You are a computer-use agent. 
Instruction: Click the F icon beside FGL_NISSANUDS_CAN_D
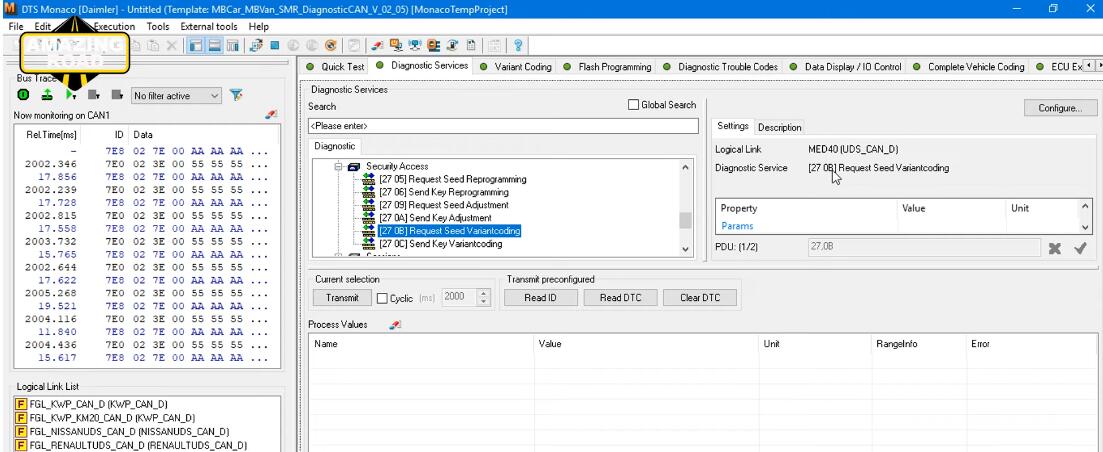click(x=21, y=431)
